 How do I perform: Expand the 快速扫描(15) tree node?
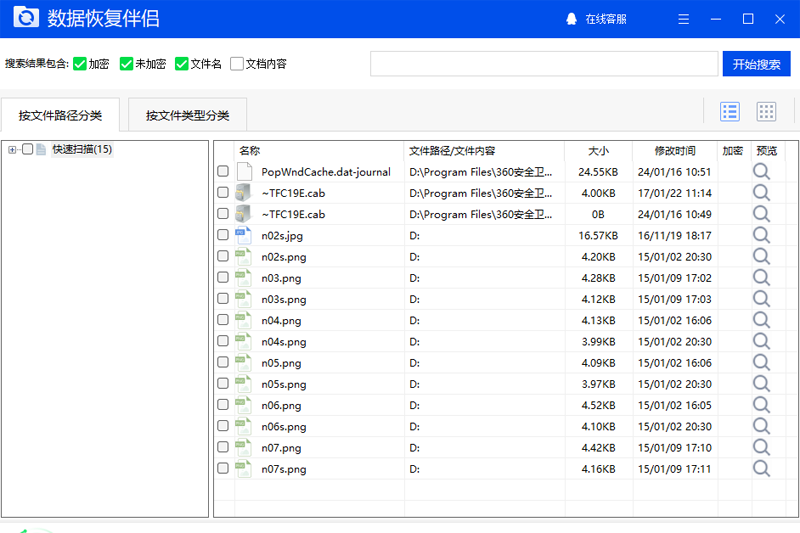(x=12, y=150)
